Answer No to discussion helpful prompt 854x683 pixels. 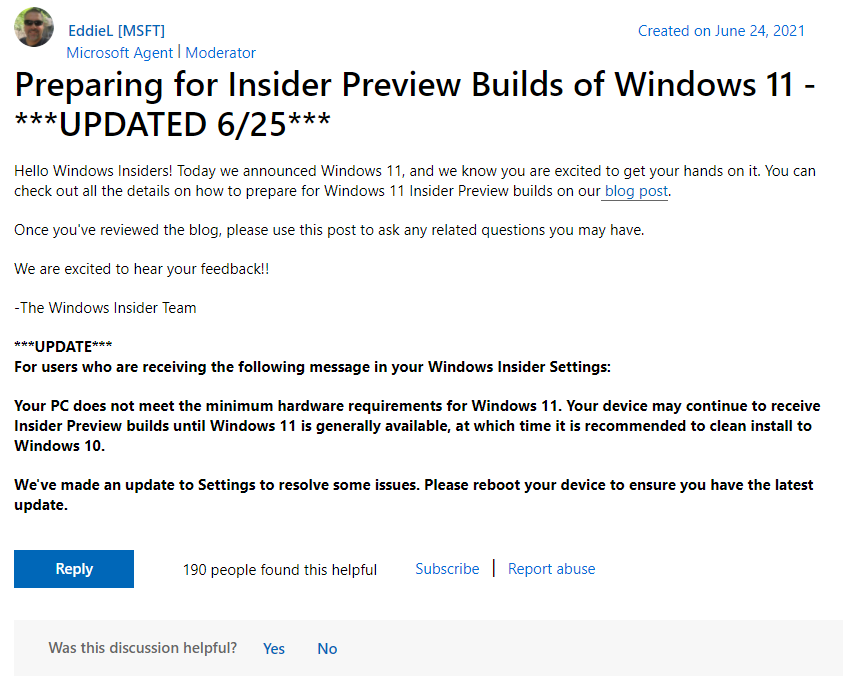pyautogui.click(x=327, y=648)
